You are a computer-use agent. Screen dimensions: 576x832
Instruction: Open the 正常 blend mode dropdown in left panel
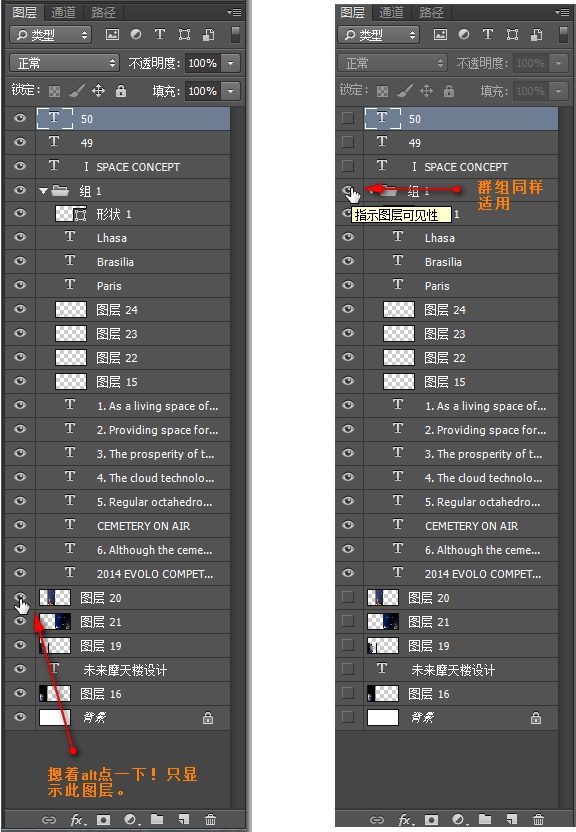pyautogui.click(x=65, y=63)
